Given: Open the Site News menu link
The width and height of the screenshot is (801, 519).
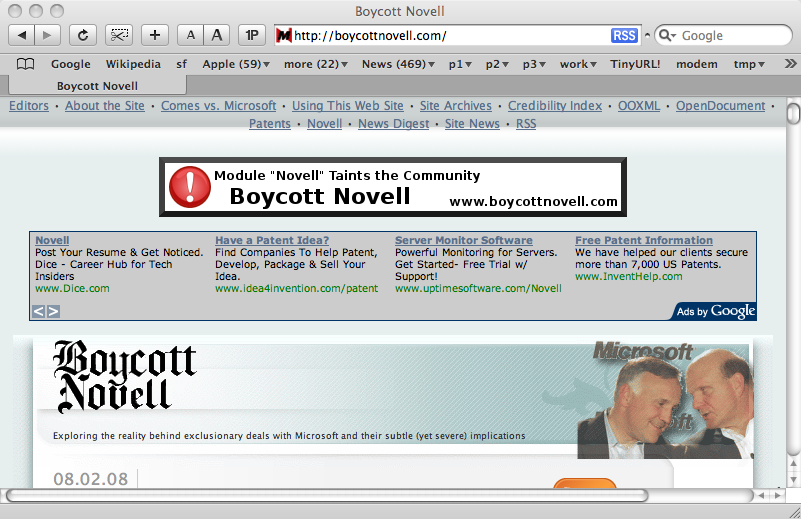Looking at the screenshot, I should click(x=472, y=124).
